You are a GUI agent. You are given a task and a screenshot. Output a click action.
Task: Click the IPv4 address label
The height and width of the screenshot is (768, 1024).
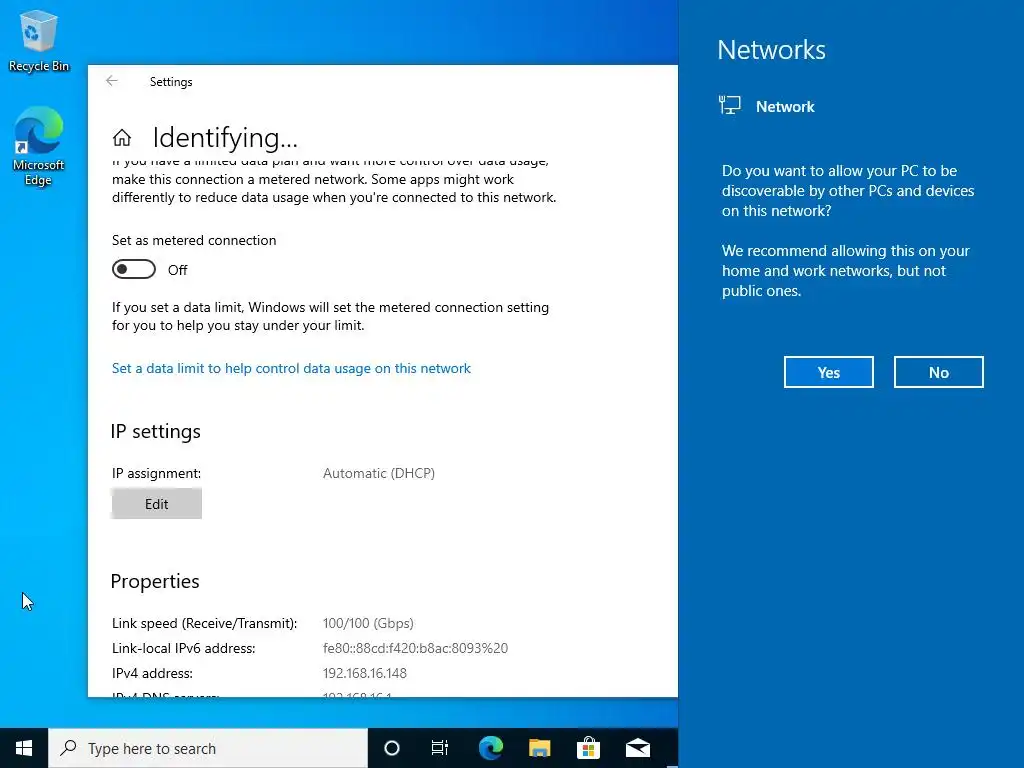[x=152, y=673]
